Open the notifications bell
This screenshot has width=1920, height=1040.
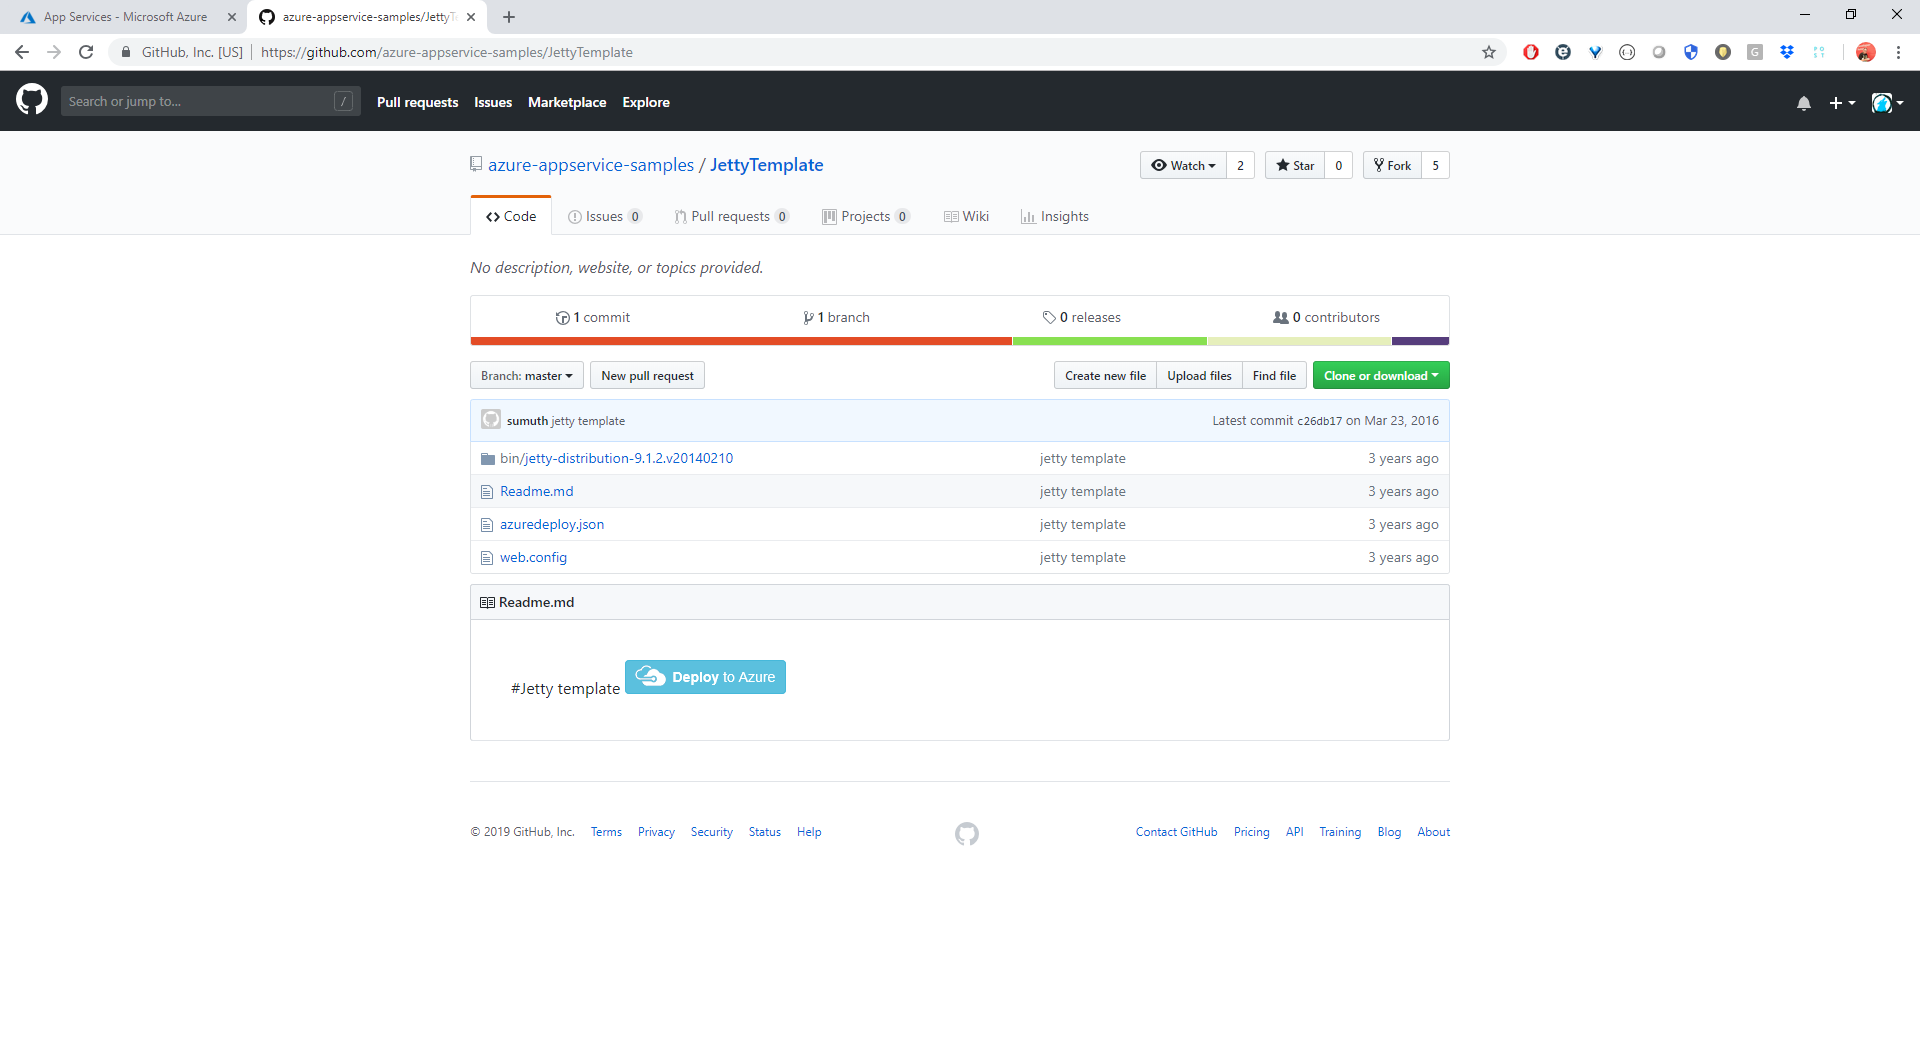(1804, 103)
